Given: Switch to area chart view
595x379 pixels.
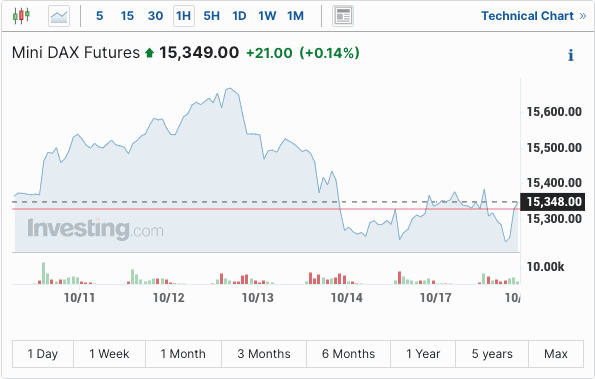Looking at the screenshot, I should (59, 16).
